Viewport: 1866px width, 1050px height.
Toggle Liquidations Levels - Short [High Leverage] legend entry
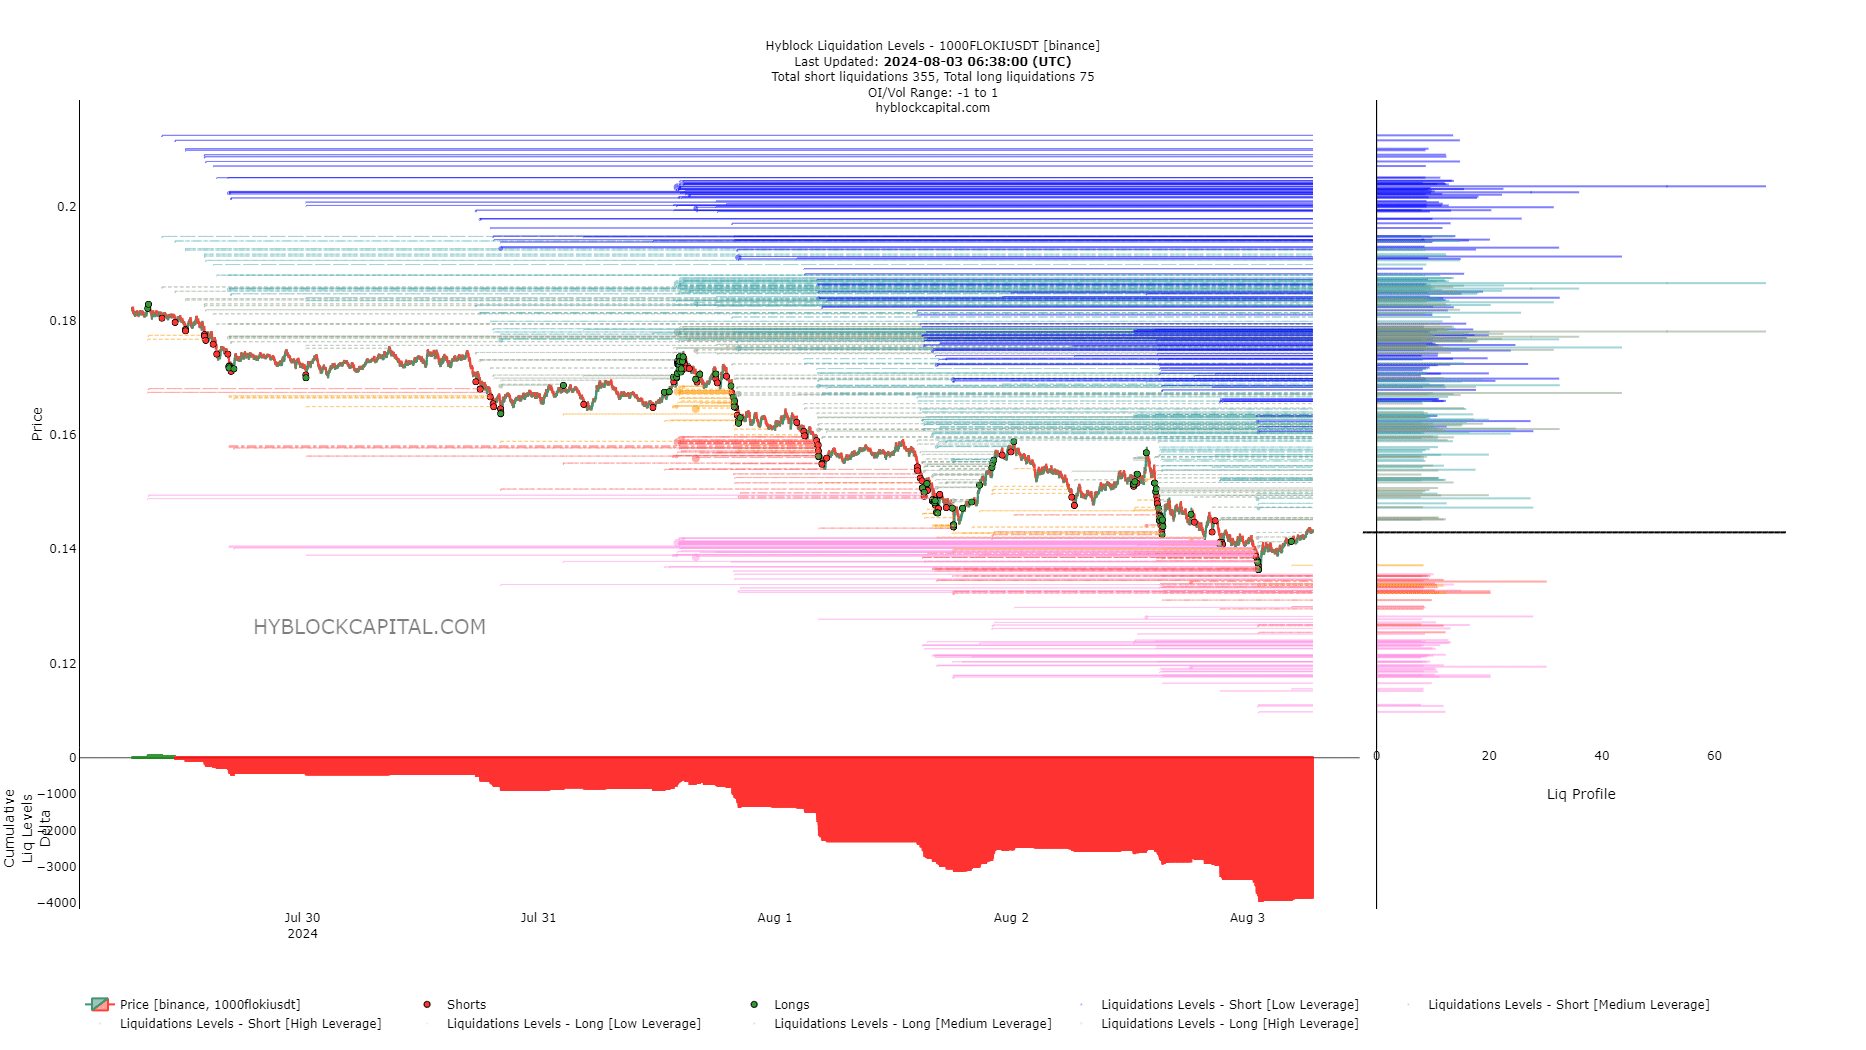pyautogui.click(x=250, y=1023)
